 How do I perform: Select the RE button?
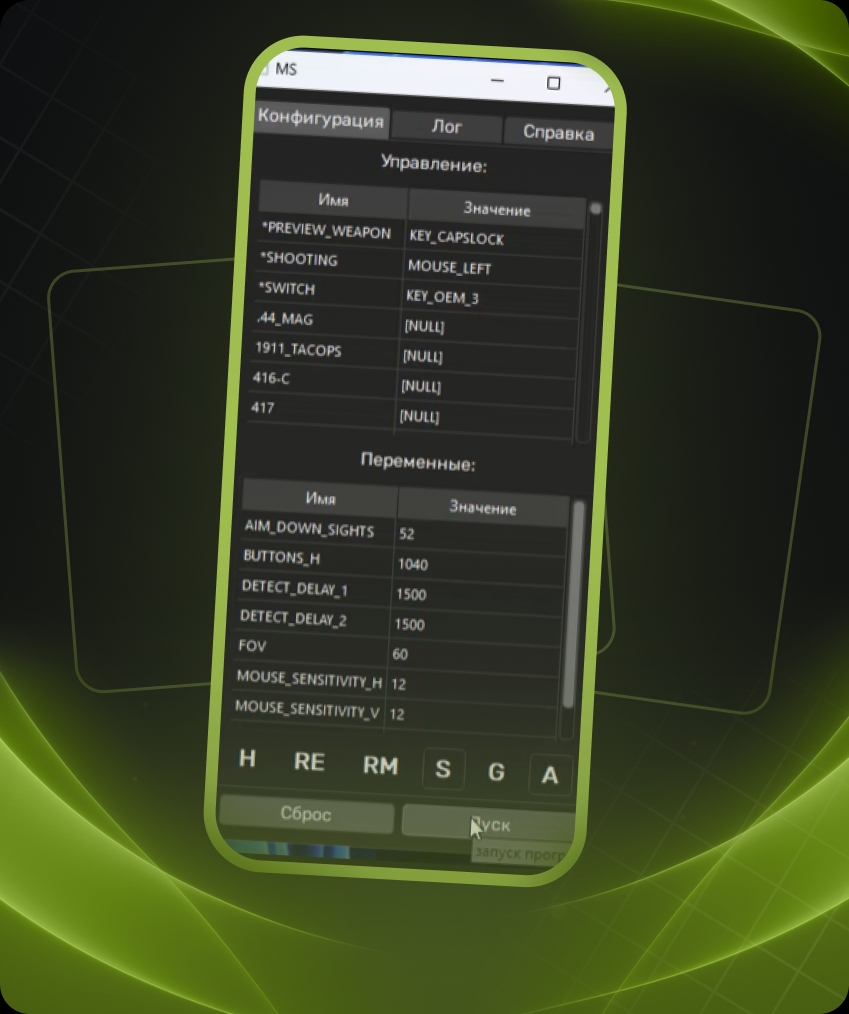click(x=309, y=761)
